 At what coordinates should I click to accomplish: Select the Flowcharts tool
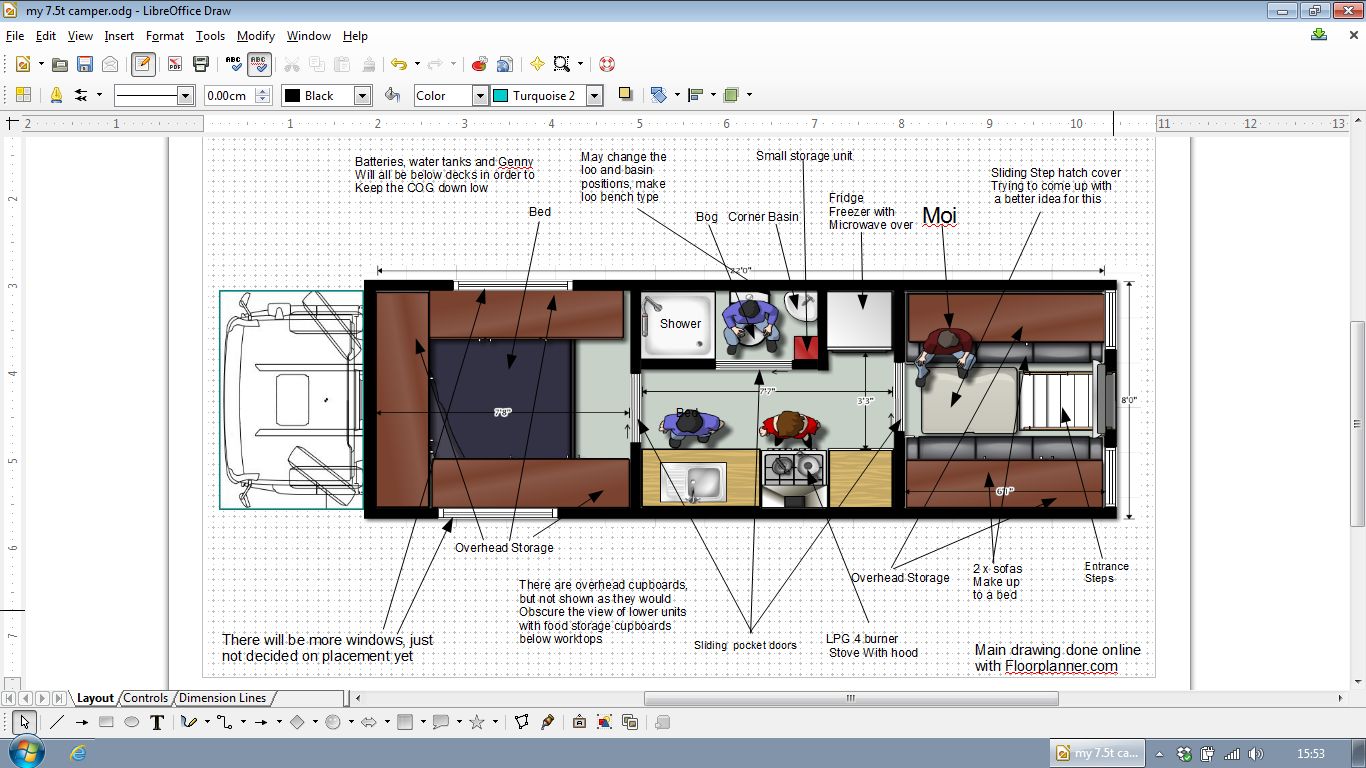coord(405,722)
